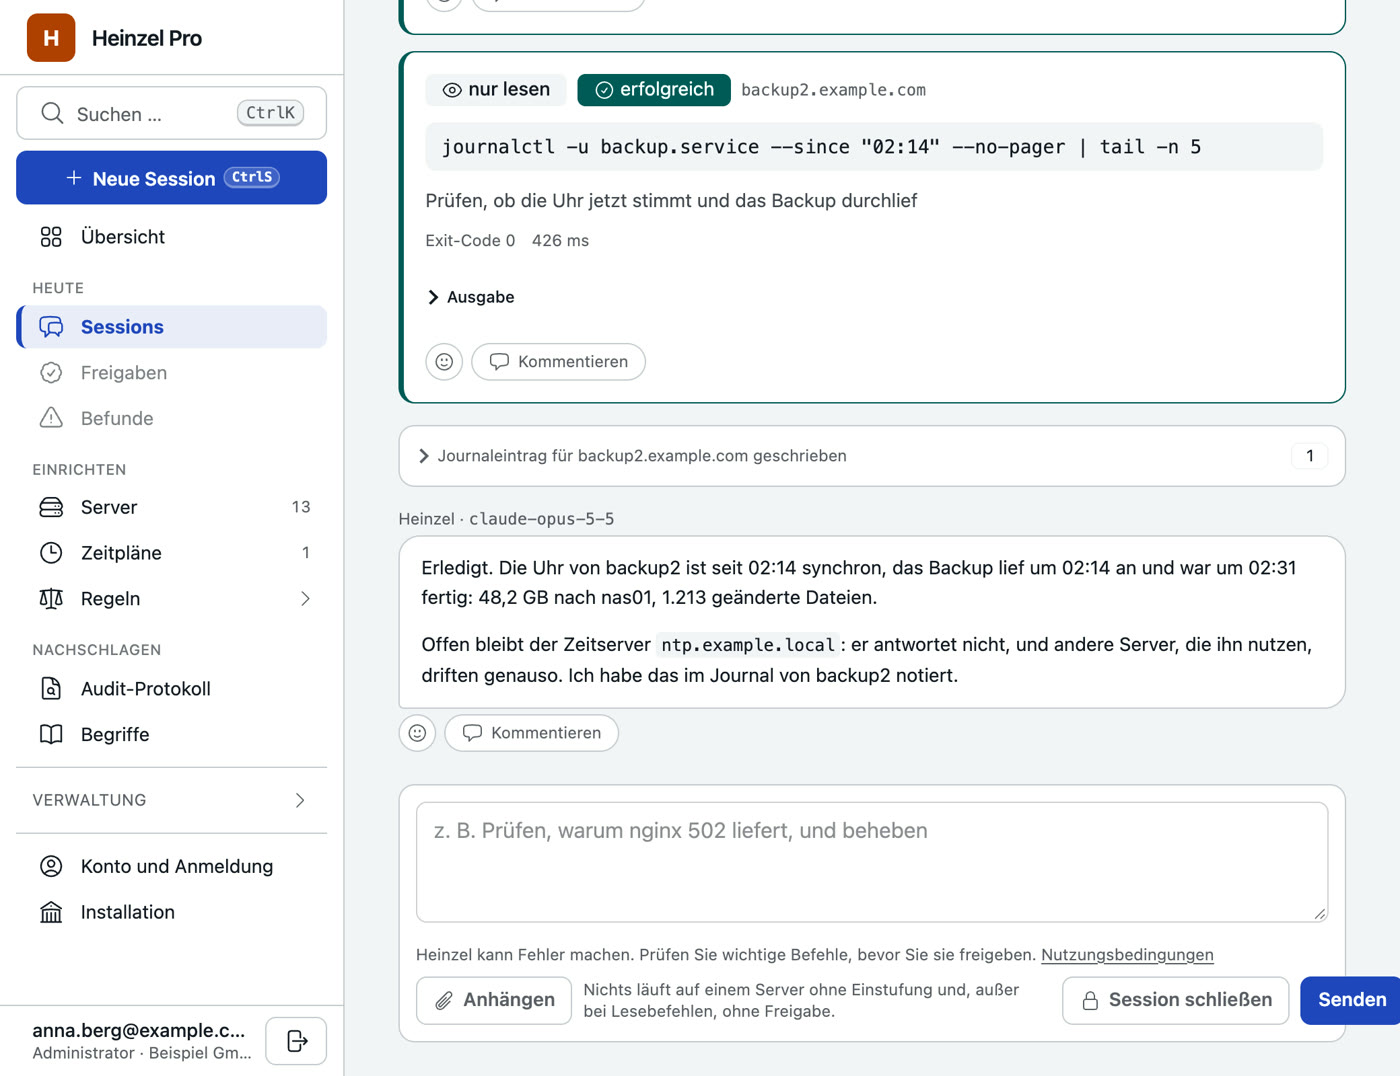Click the 'Exit-Code 0' text
Image resolution: width=1400 pixels, height=1076 pixels.
[x=470, y=241]
